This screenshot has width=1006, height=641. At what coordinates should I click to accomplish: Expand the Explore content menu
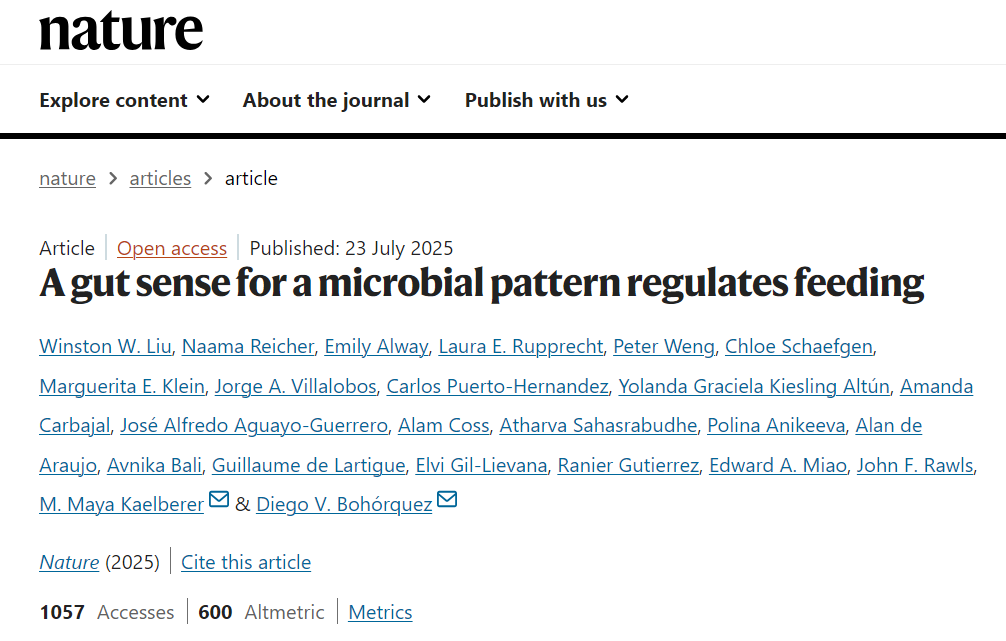[x=124, y=100]
